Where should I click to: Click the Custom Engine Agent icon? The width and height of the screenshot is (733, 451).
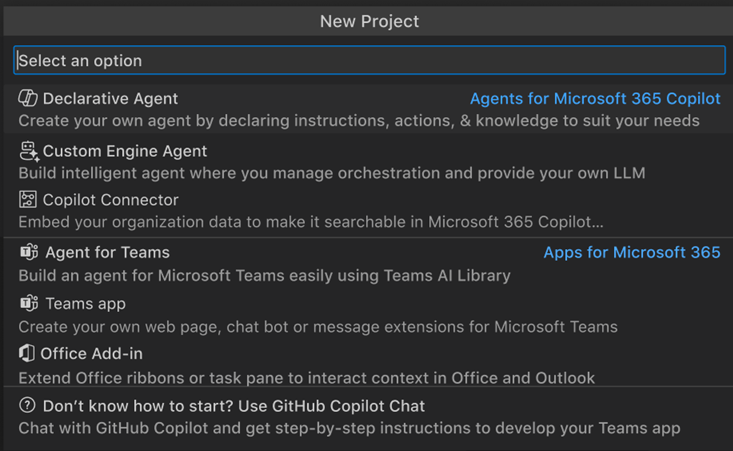[28, 151]
